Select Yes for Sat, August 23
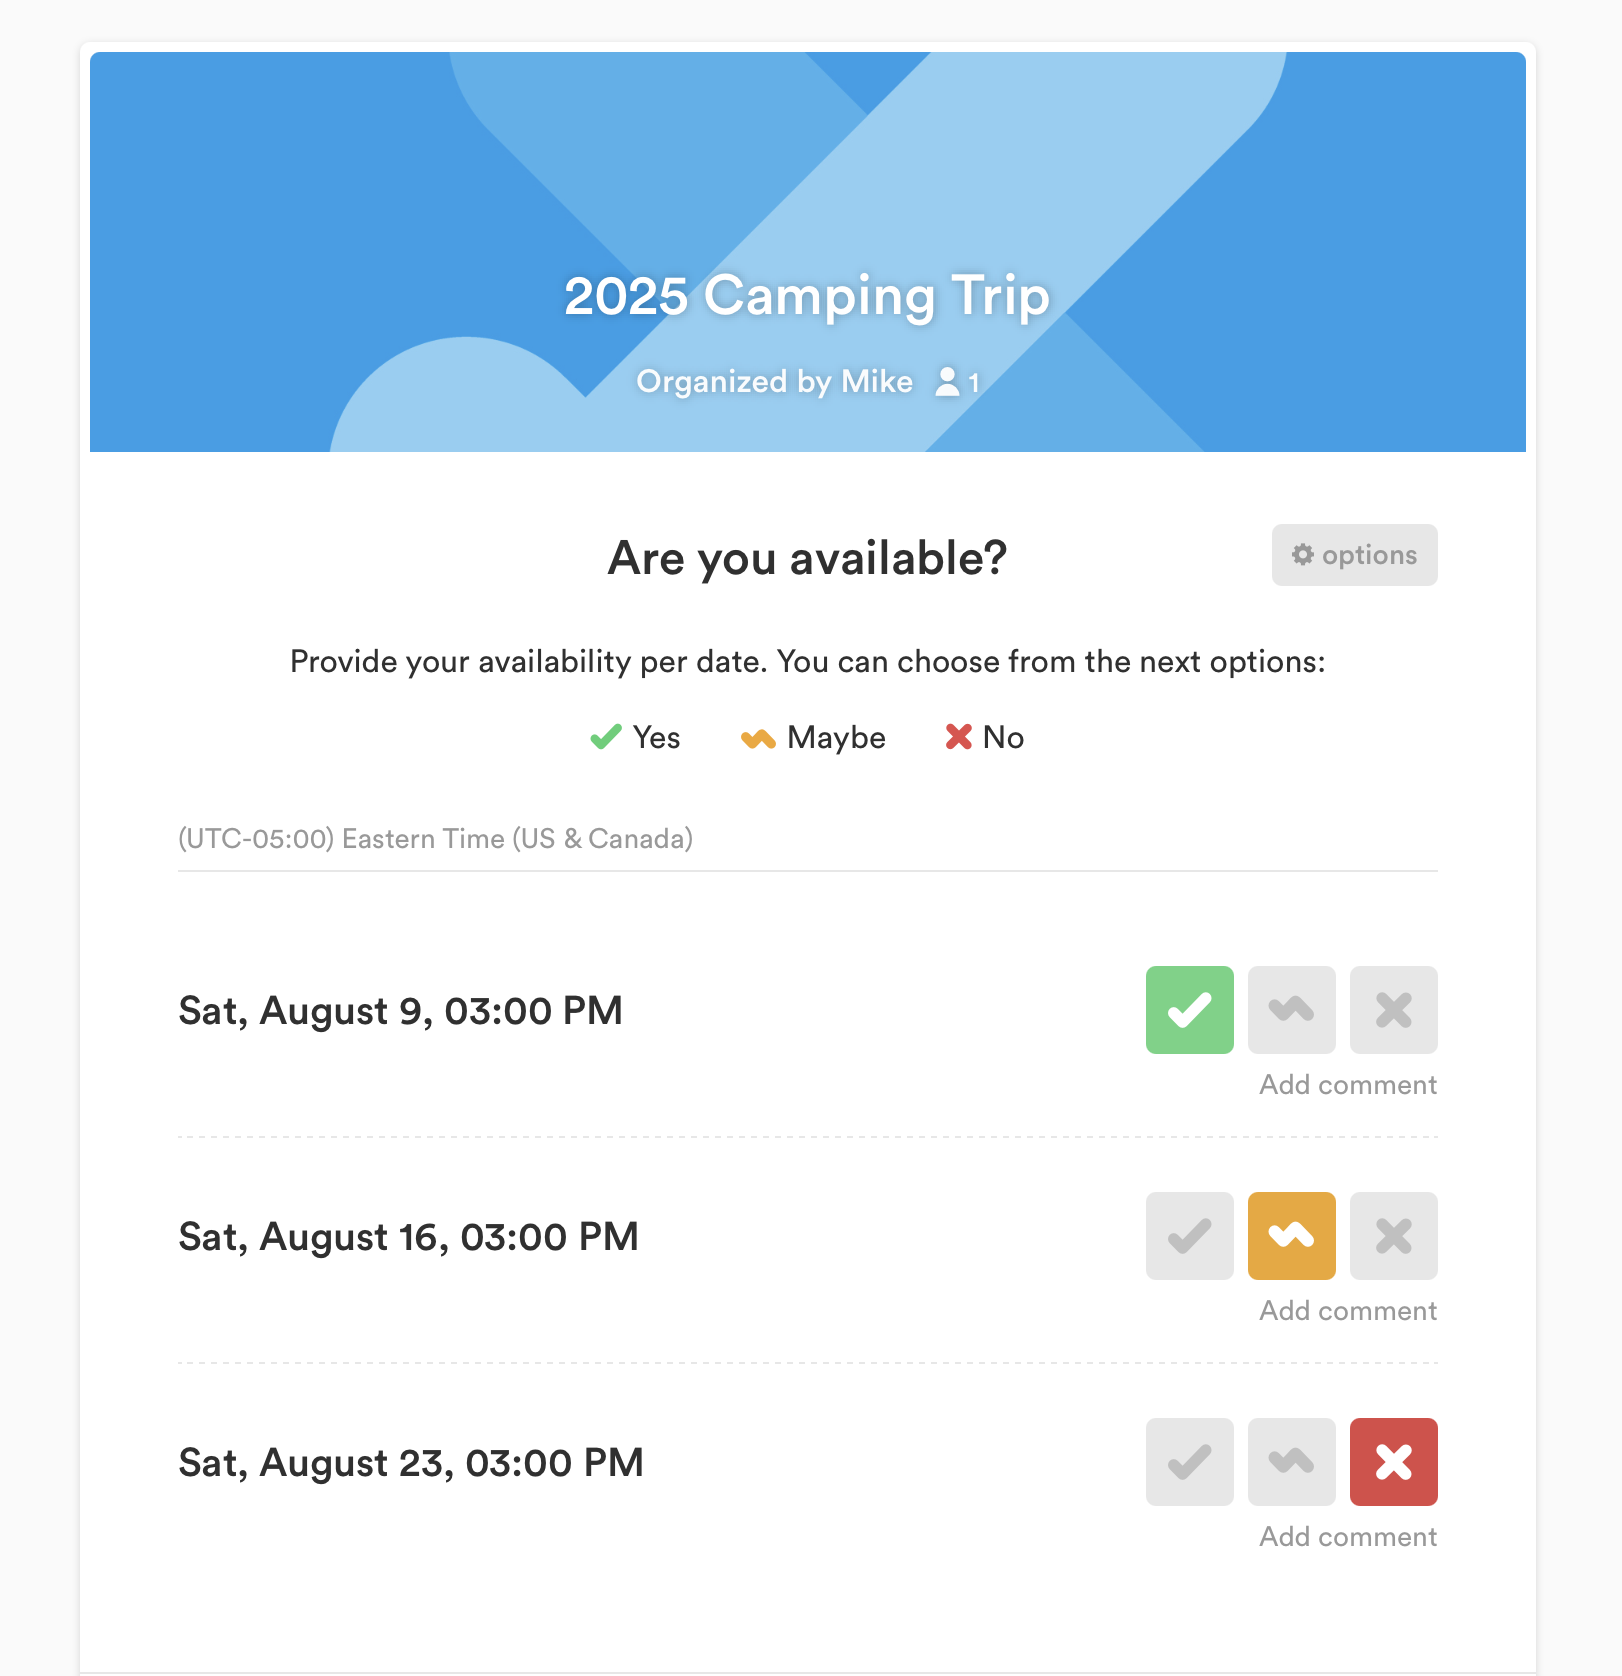The width and height of the screenshot is (1622, 1676). [1189, 1463]
